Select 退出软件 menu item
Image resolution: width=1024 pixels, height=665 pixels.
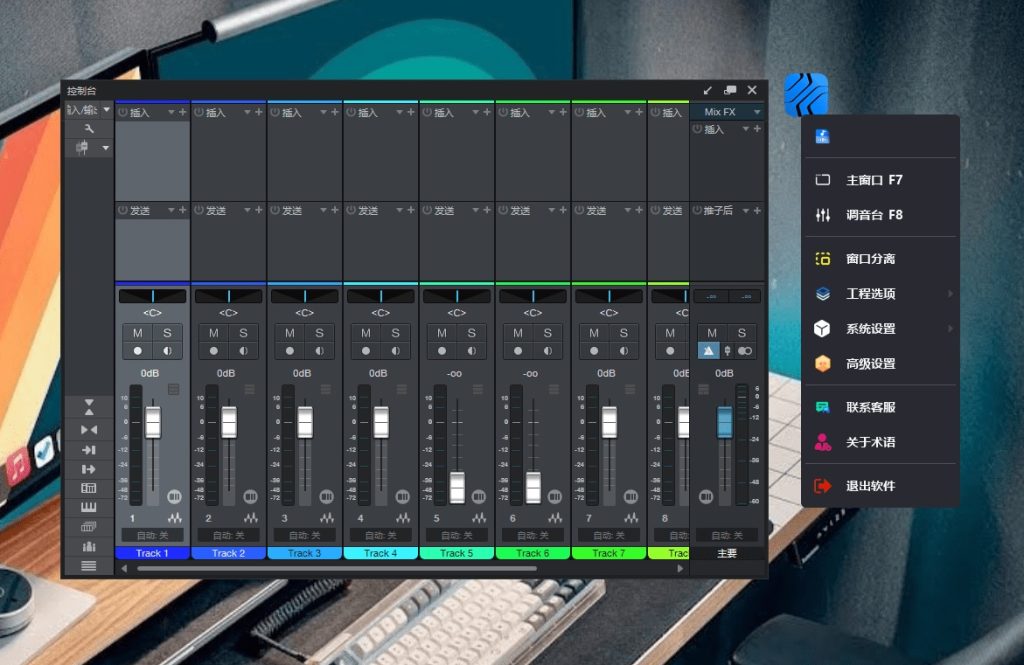click(880, 486)
